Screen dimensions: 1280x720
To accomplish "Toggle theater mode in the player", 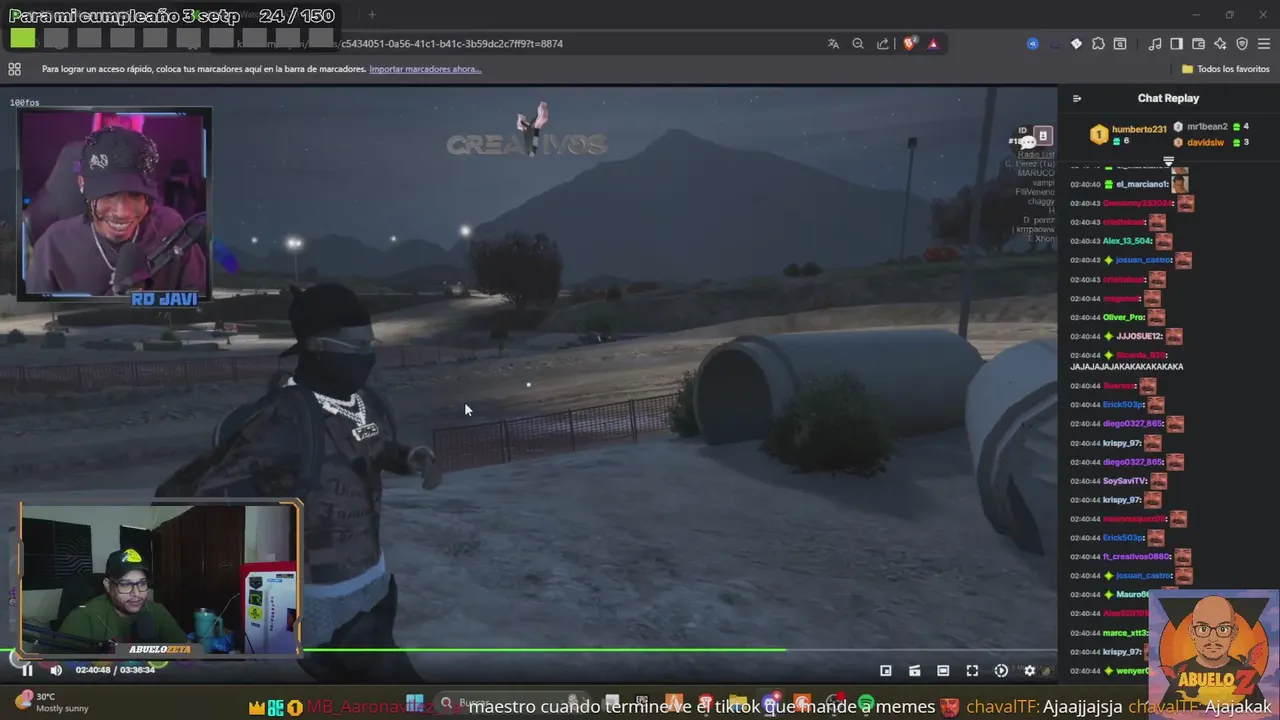I will pyautogui.click(x=943, y=671).
